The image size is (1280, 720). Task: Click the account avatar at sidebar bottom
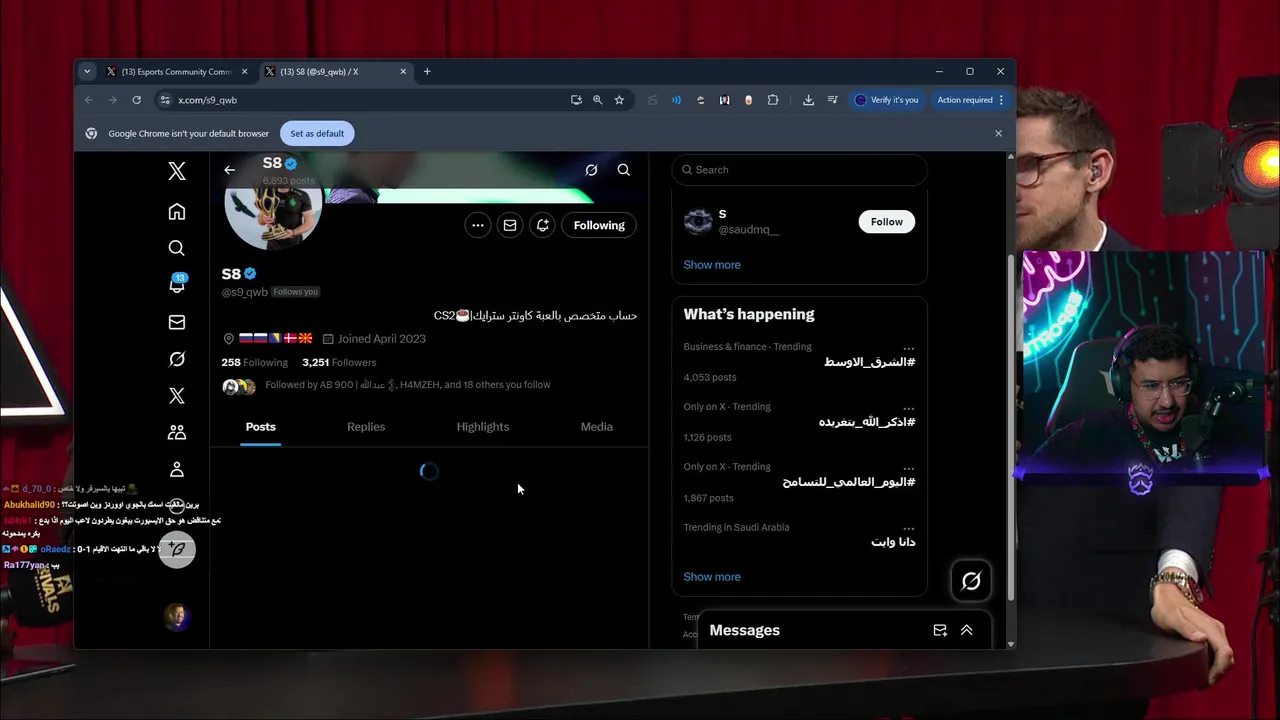tap(177, 616)
